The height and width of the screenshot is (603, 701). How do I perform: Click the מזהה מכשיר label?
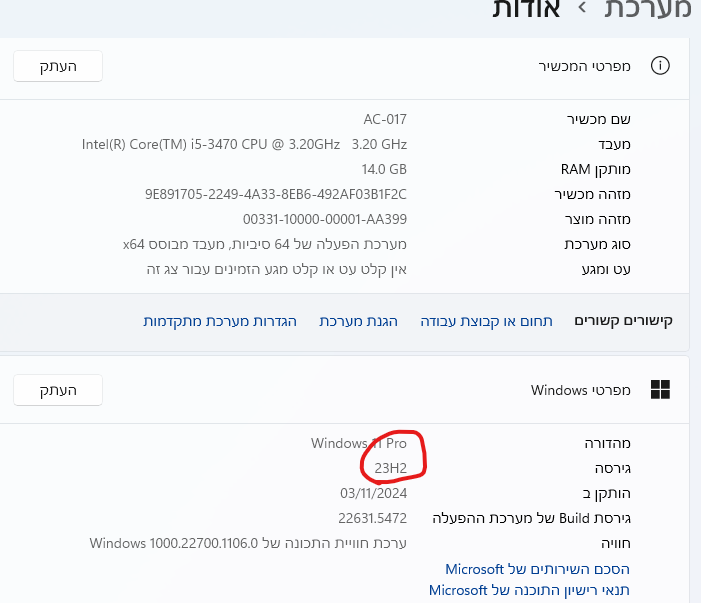click(592, 194)
